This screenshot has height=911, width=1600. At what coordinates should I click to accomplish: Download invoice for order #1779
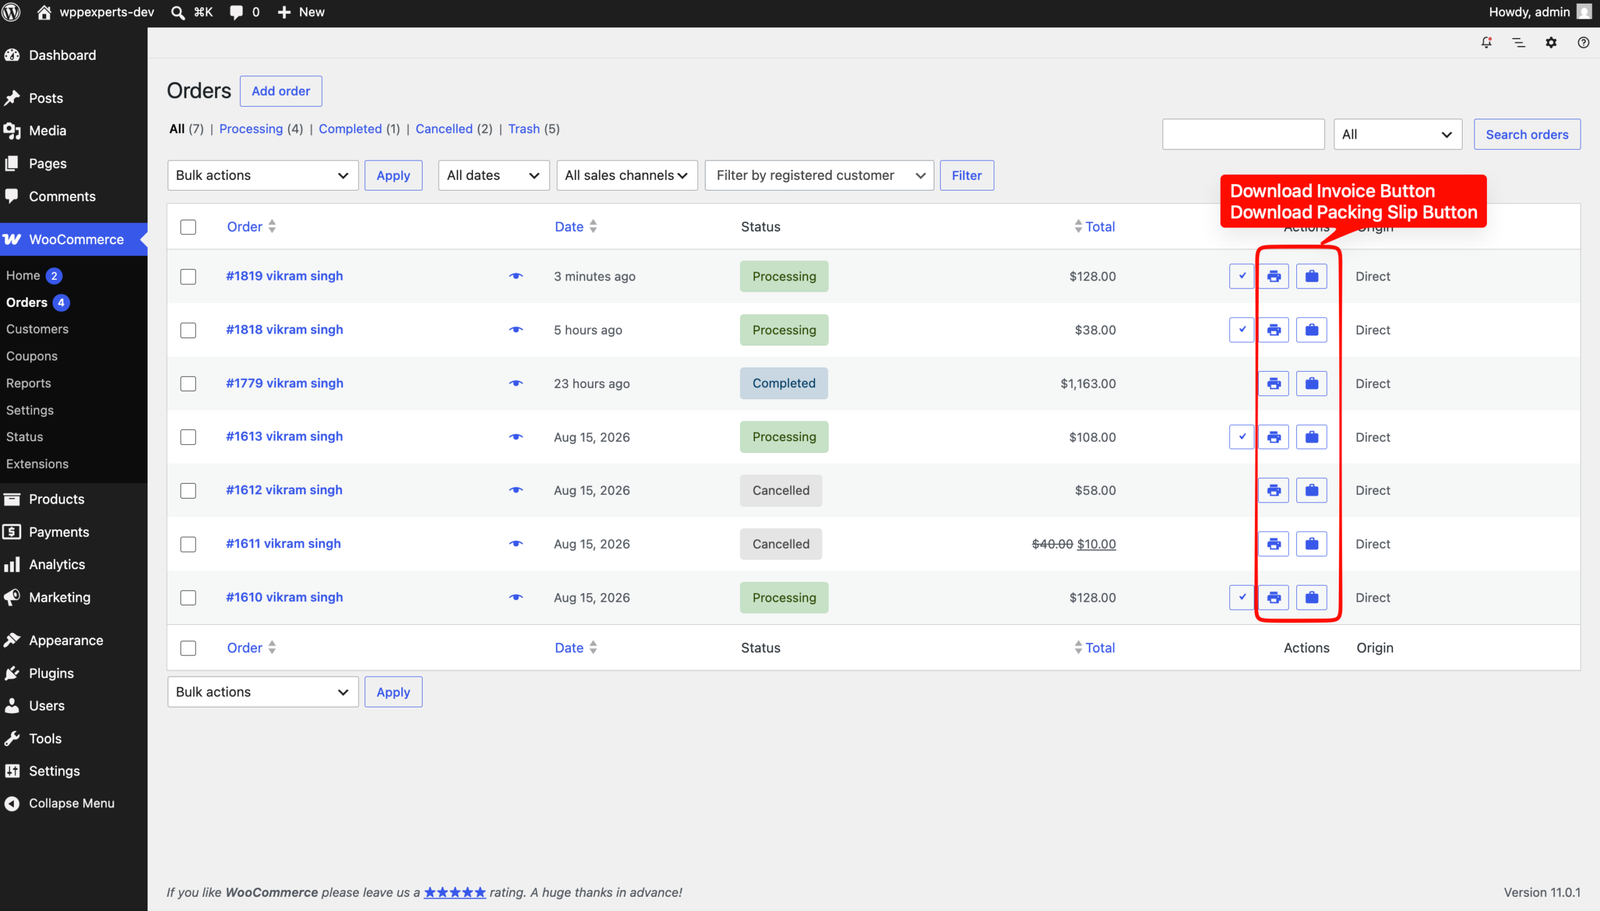click(x=1273, y=383)
